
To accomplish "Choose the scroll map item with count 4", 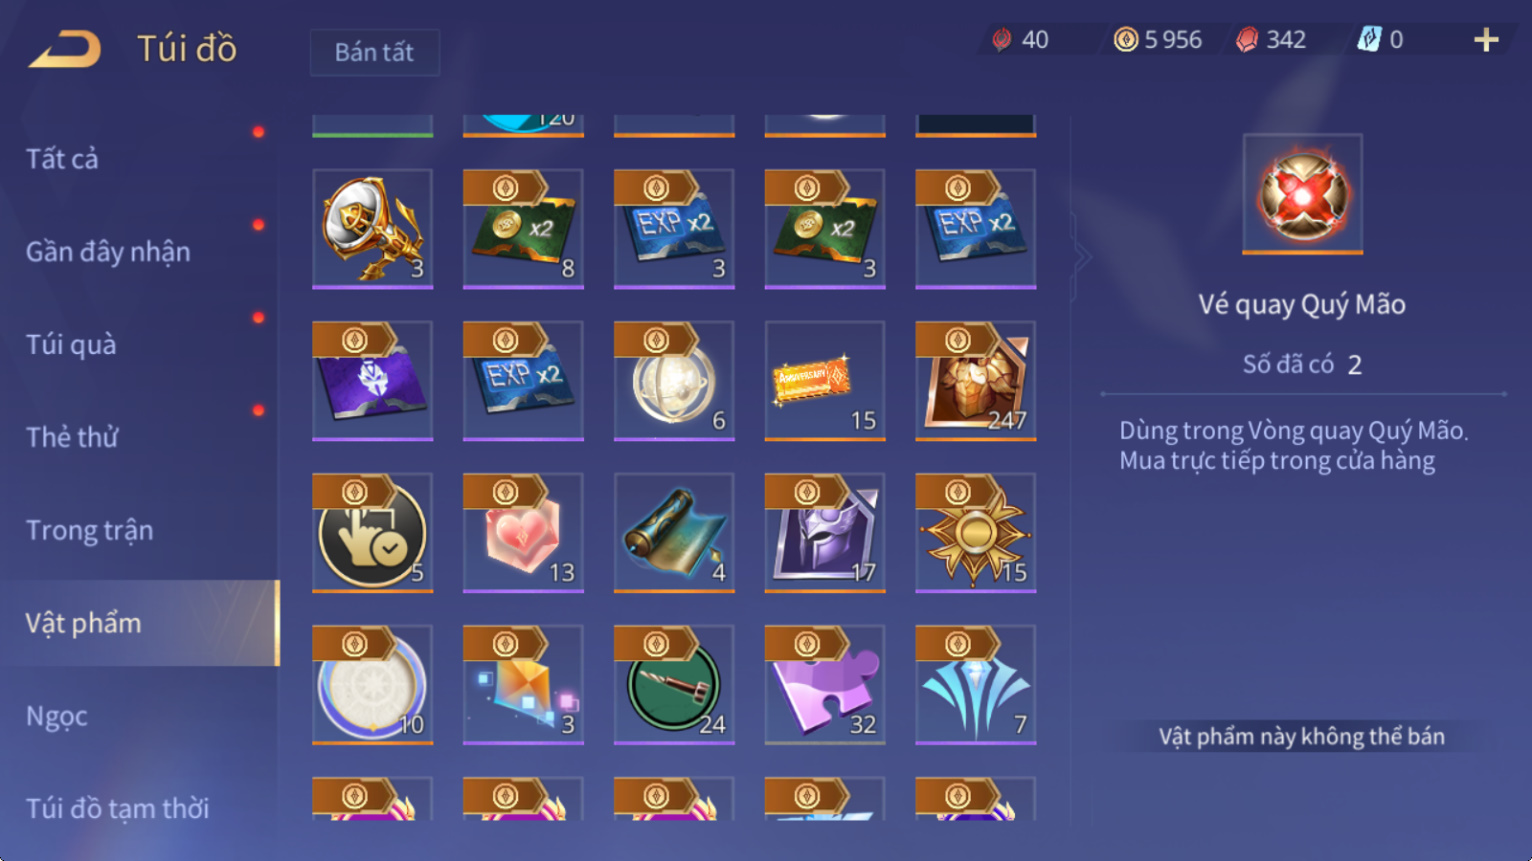I will [674, 533].
